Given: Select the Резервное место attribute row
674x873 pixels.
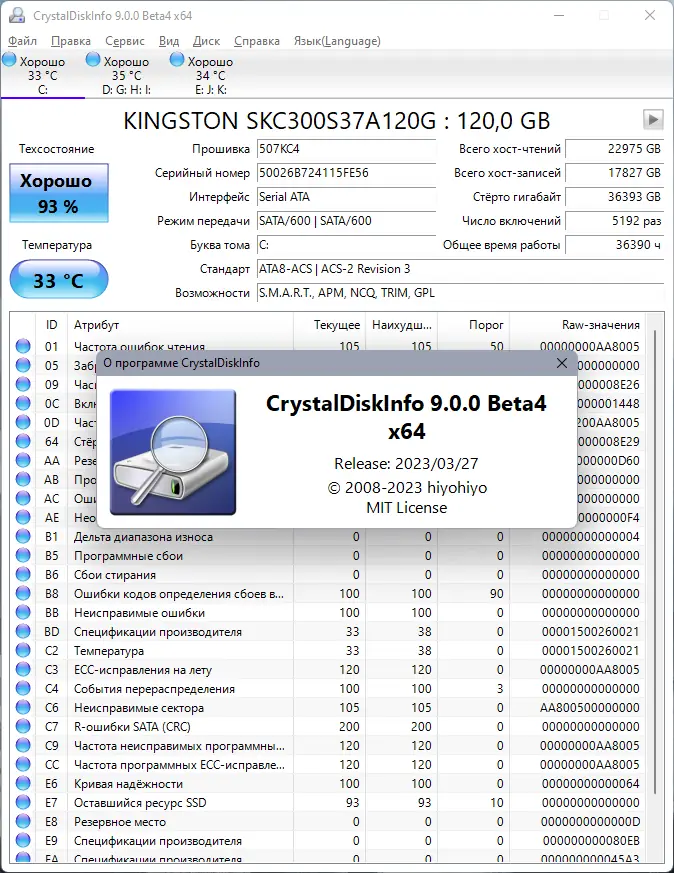Looking at the screenshot, I should 327,822.
